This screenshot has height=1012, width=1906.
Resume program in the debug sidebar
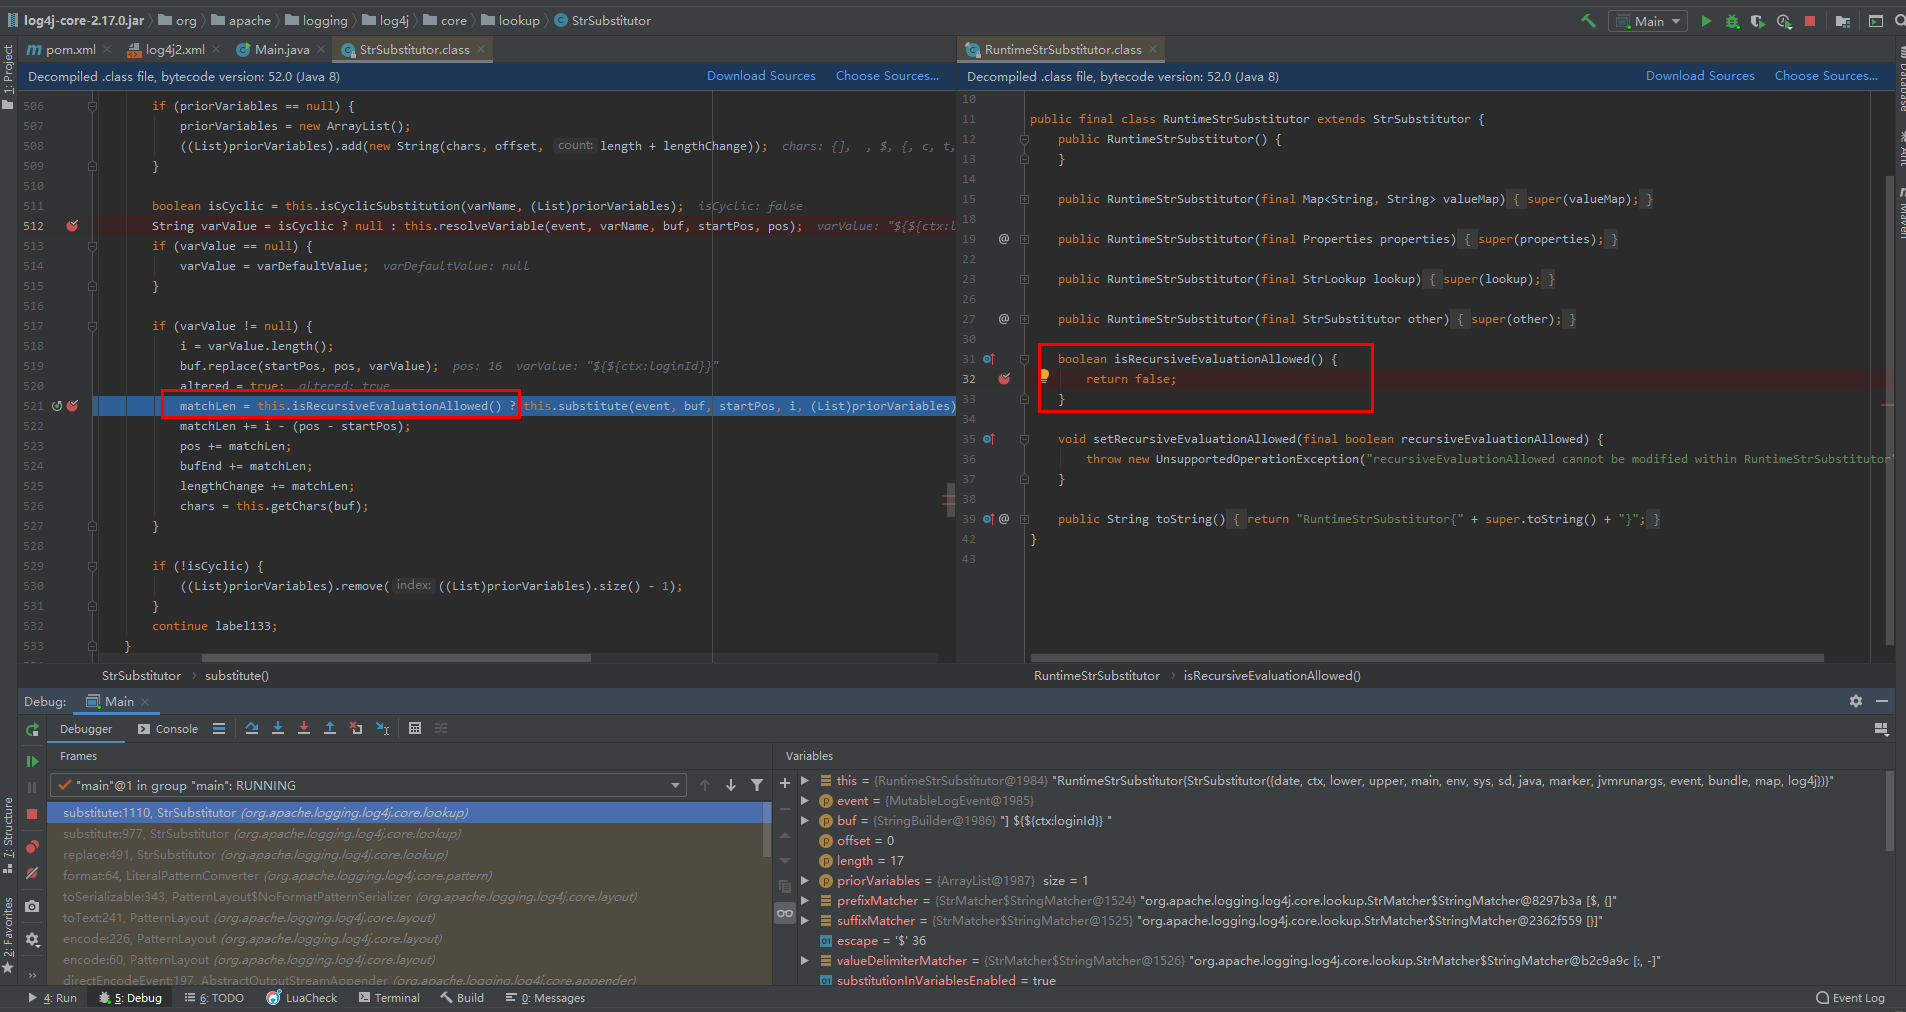tap(32, 761)
